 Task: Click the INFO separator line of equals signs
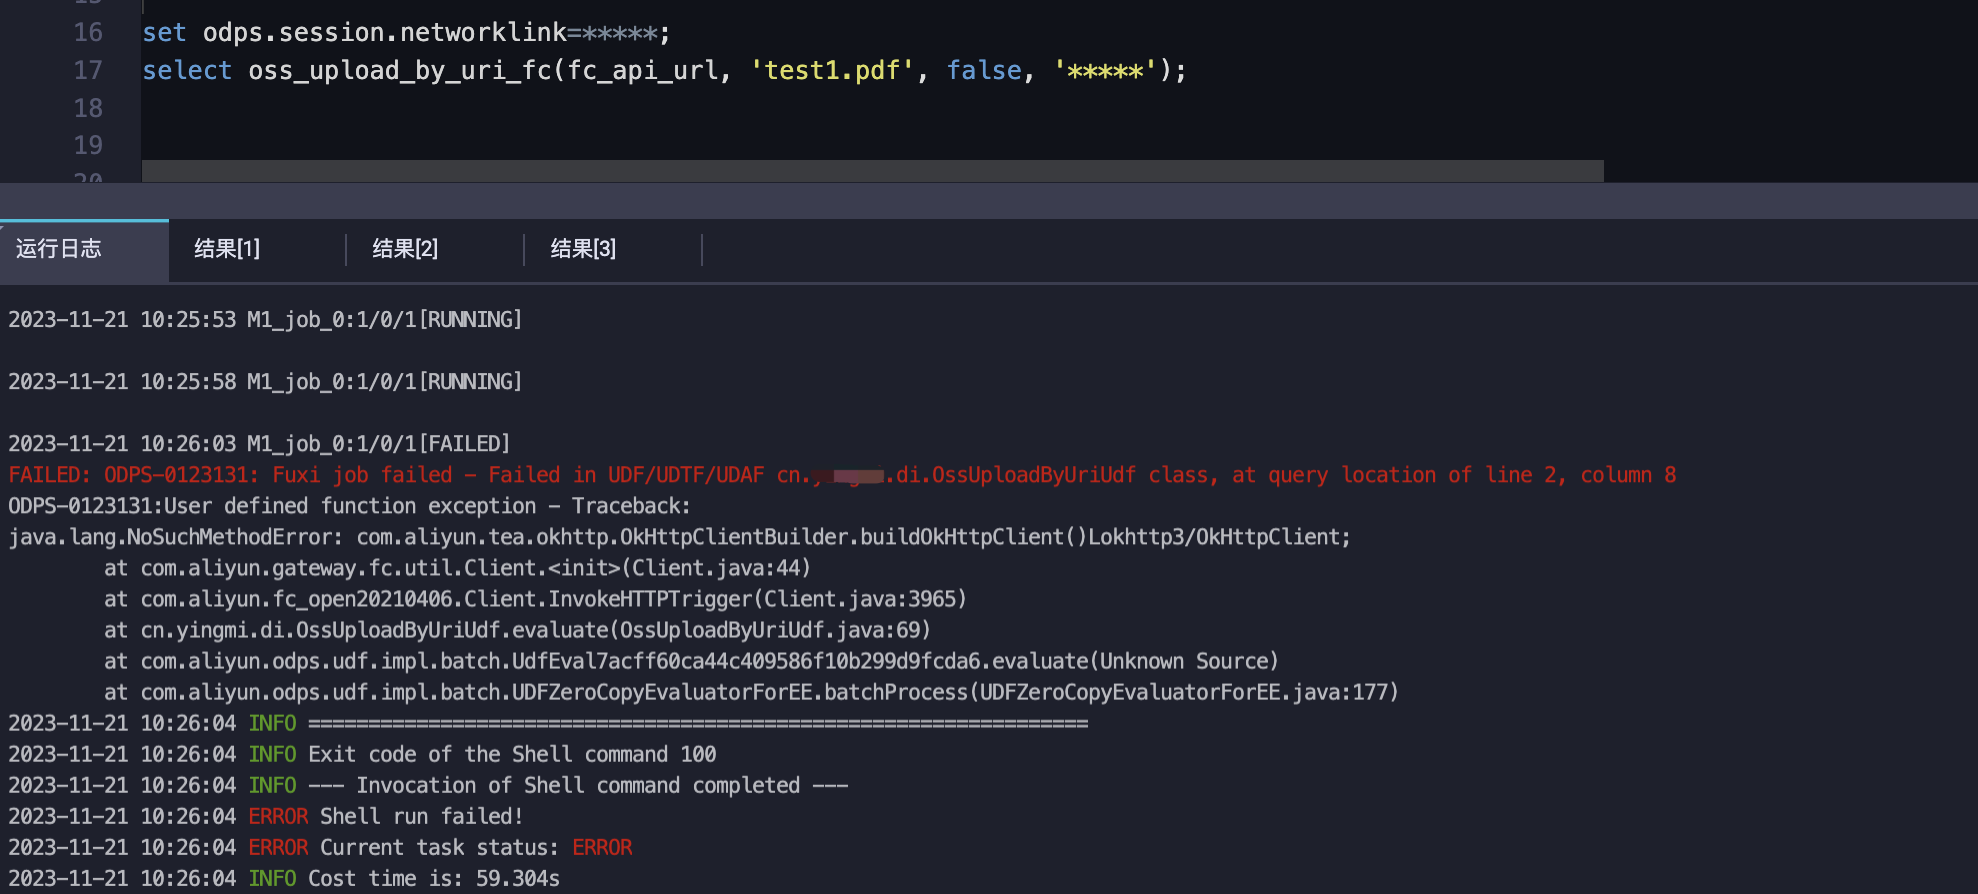[548, 723]
